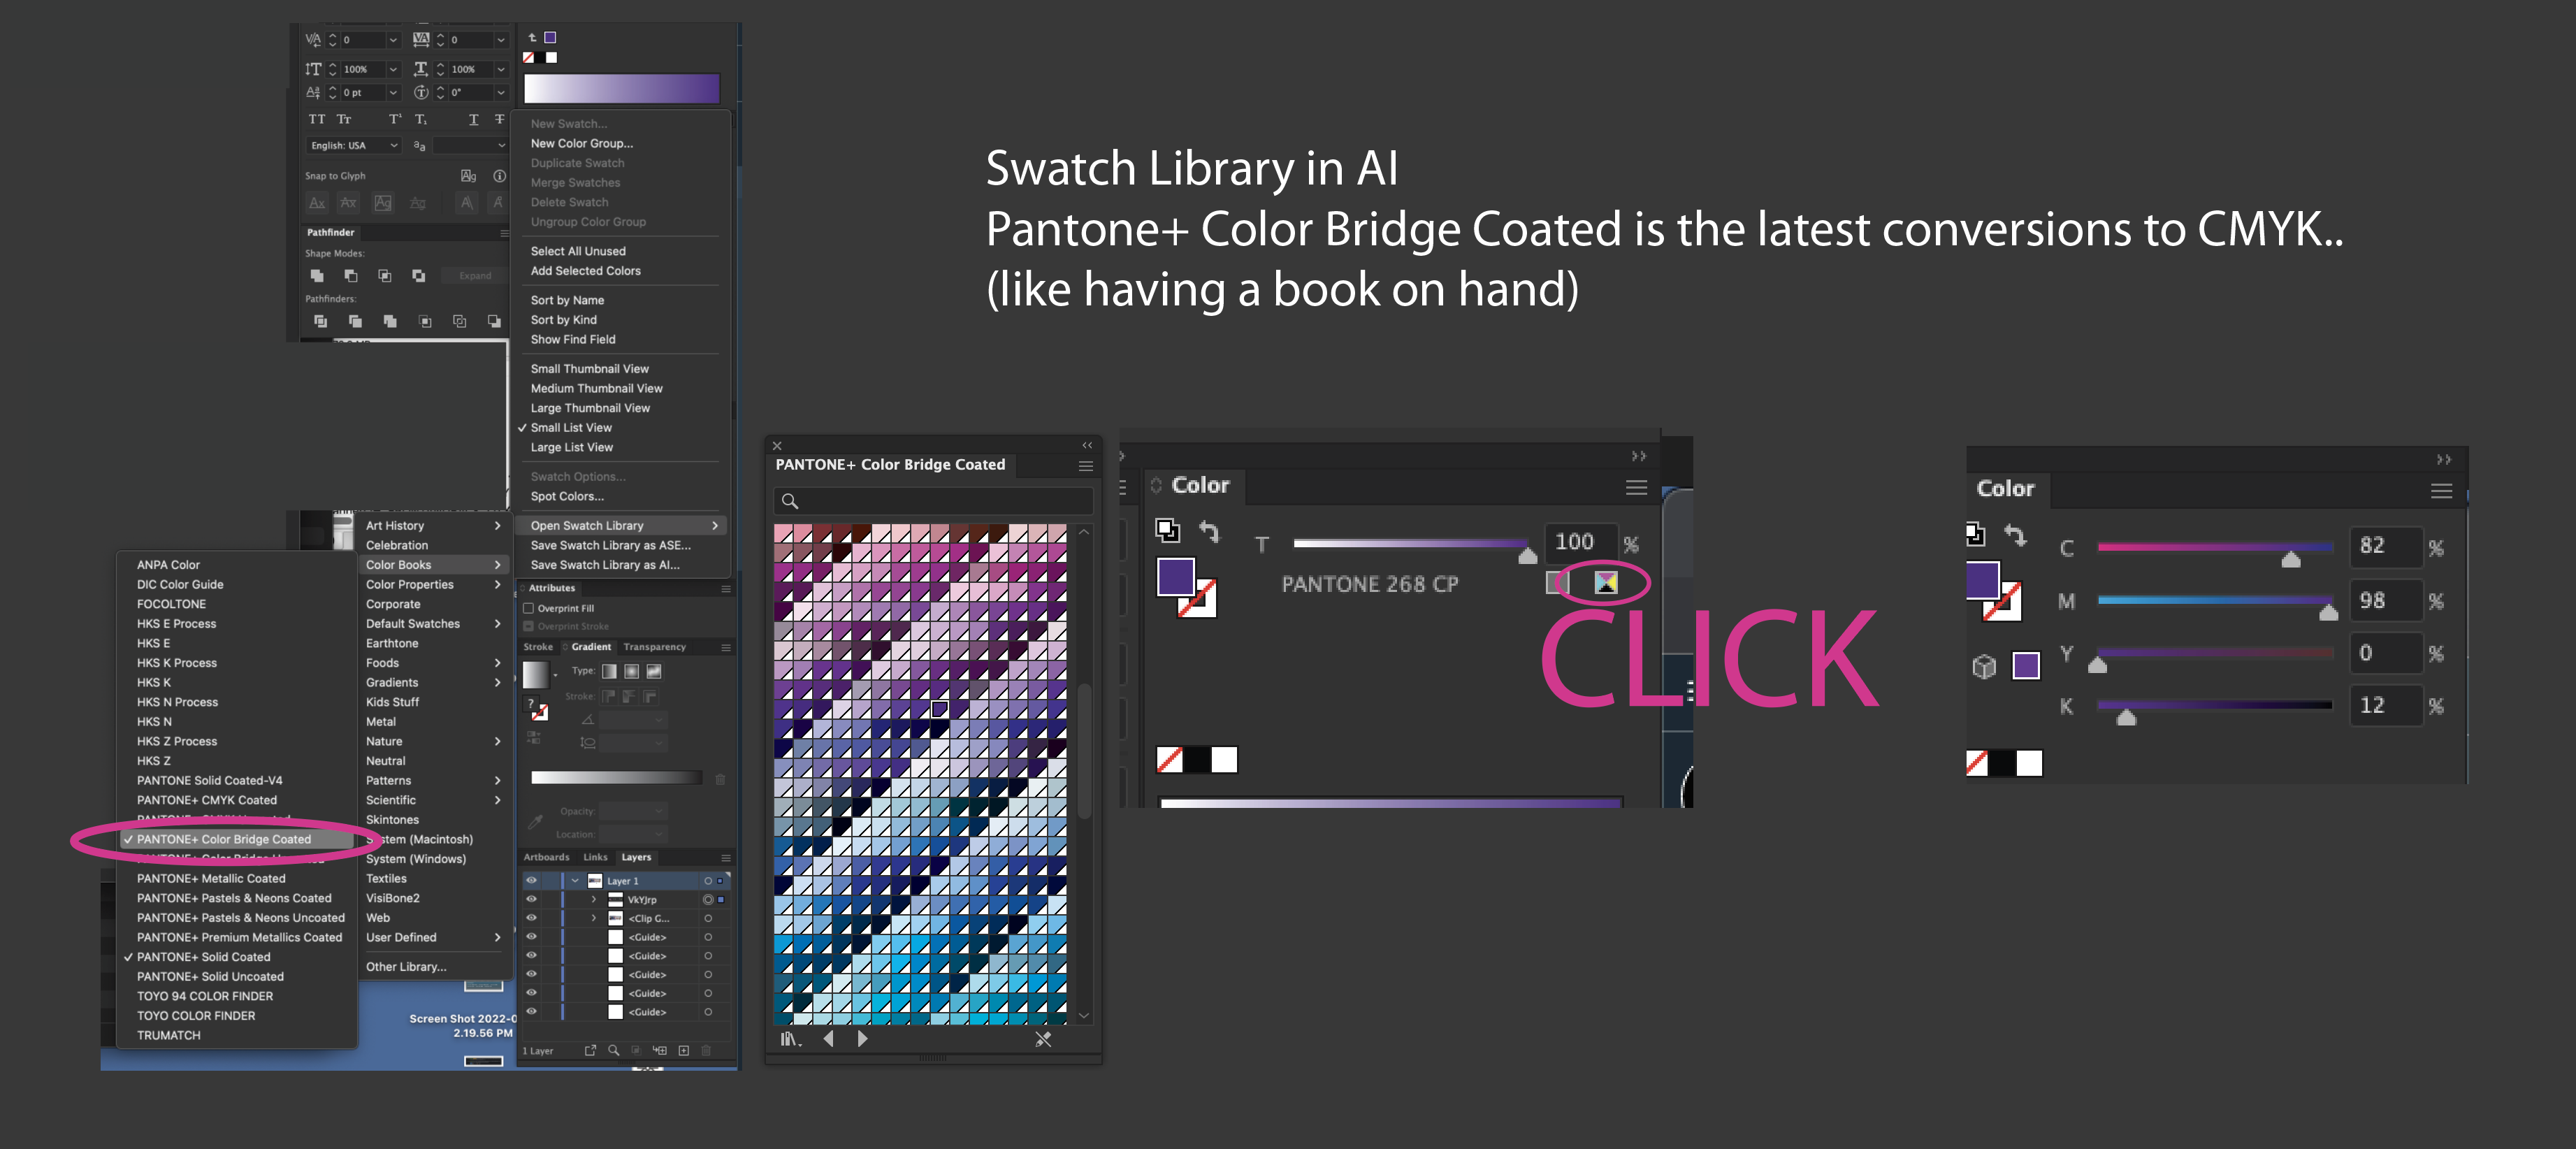This screenshot has height=1149, width=2576.
Task: Select PANTONE+ Solid Coated checked library entry
Action: (203, 957)
